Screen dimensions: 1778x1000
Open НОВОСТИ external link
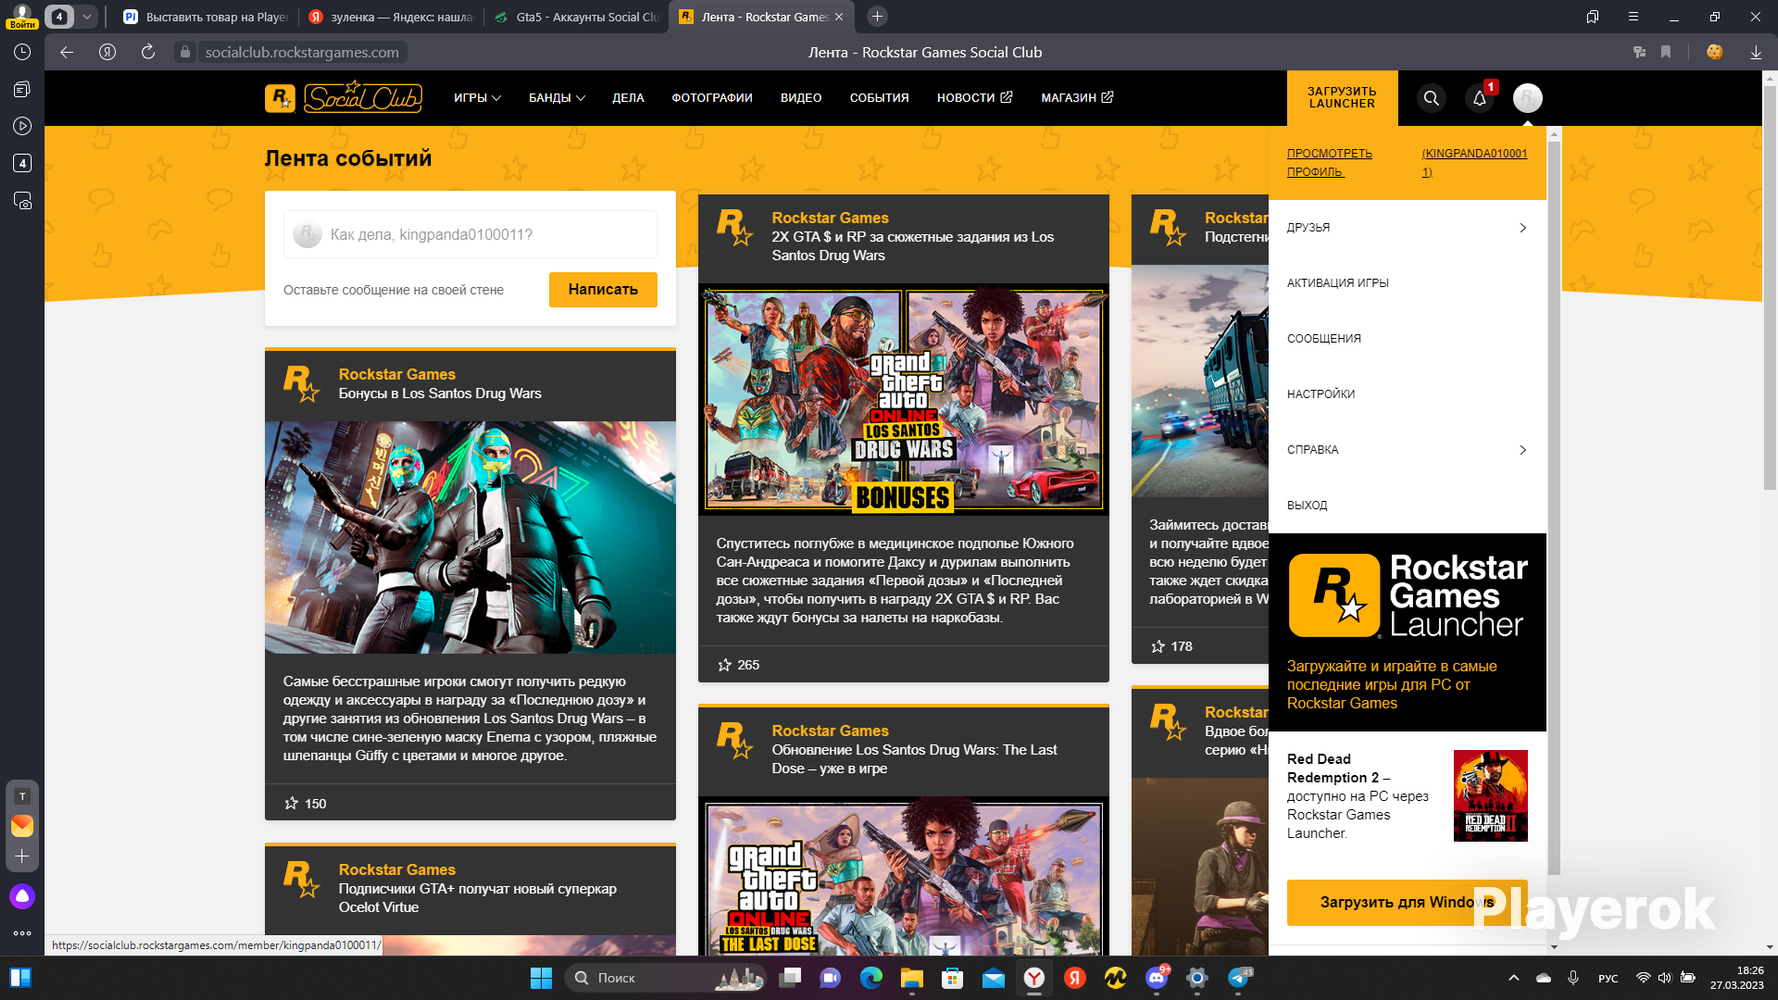pyautogui.click(x=975, y=98)
